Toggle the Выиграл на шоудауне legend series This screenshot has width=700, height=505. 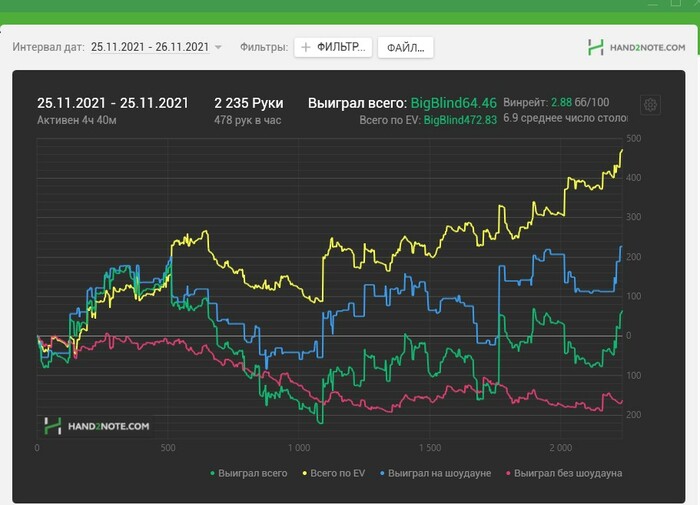coord(436,473)
